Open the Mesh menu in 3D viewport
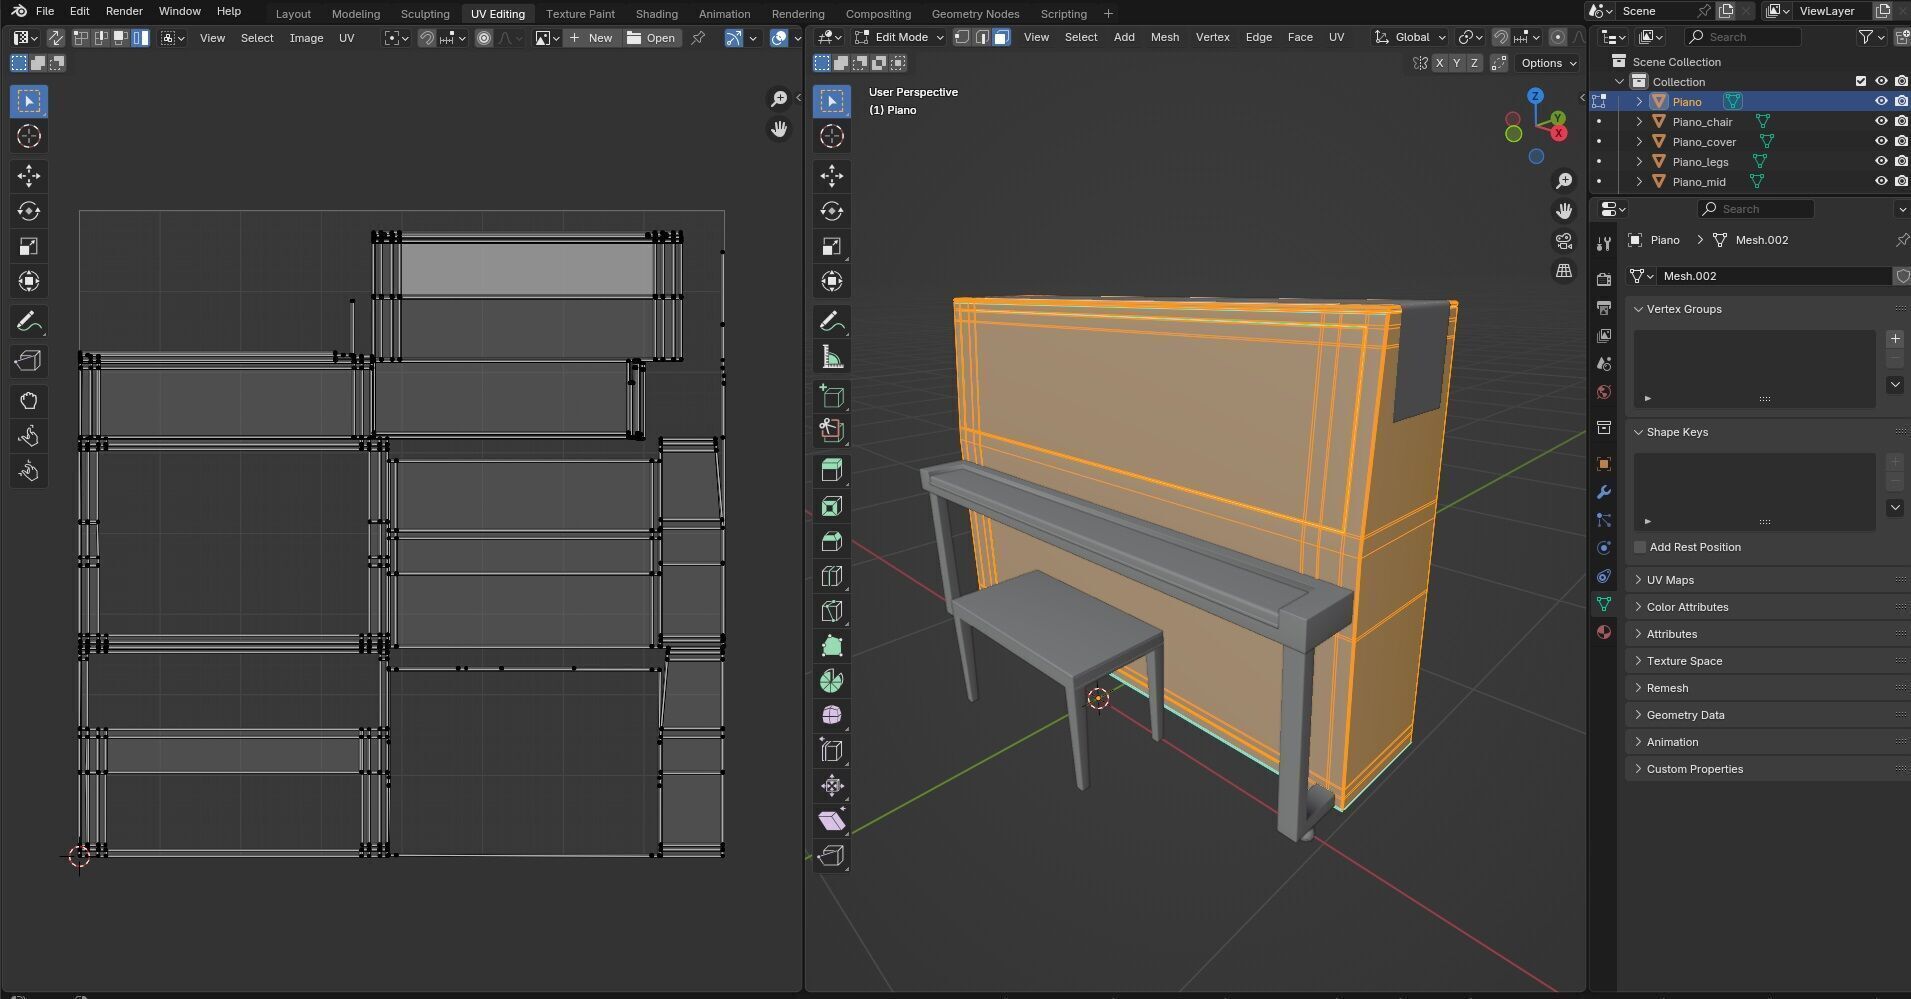 (x=1164, y=37)
